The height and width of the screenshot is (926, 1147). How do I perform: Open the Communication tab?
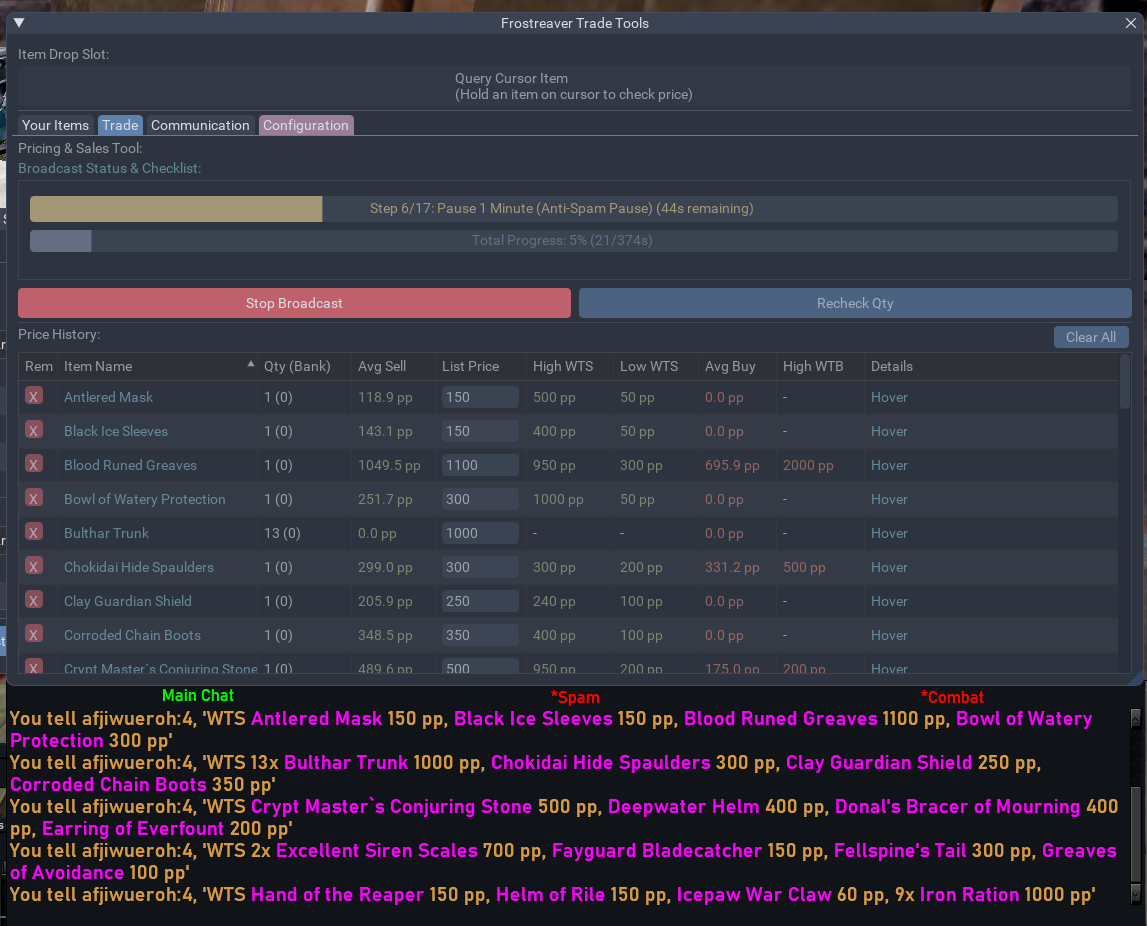200,125
